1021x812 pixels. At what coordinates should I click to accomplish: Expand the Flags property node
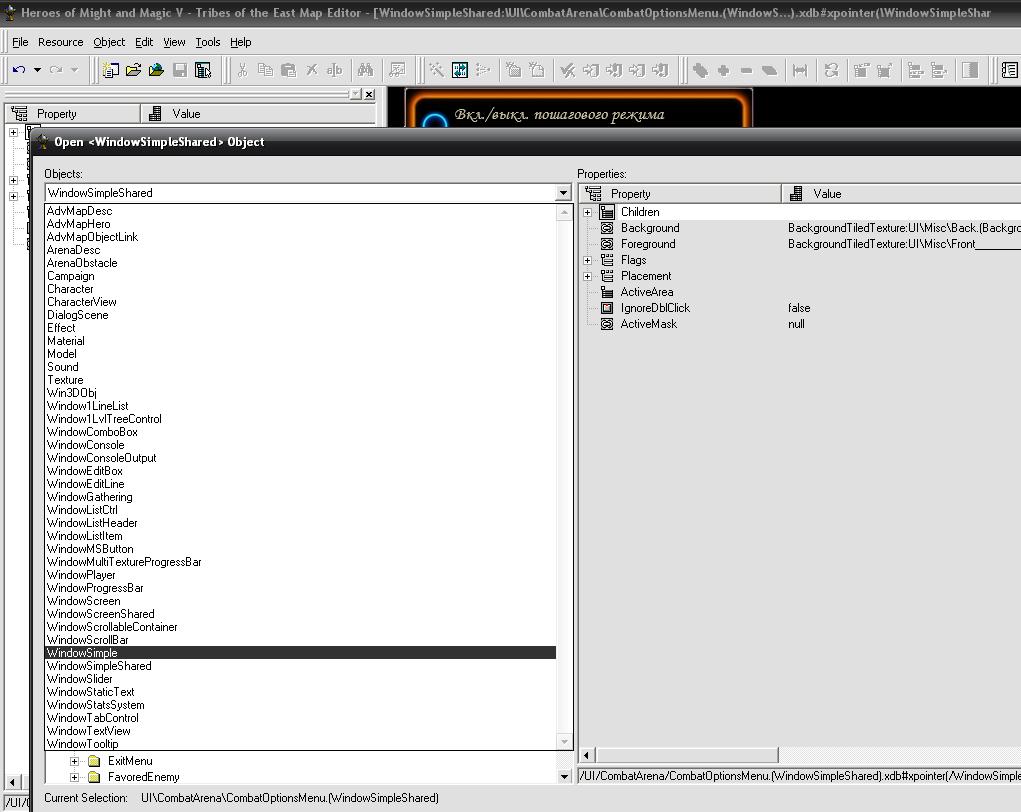click(587, 260)
